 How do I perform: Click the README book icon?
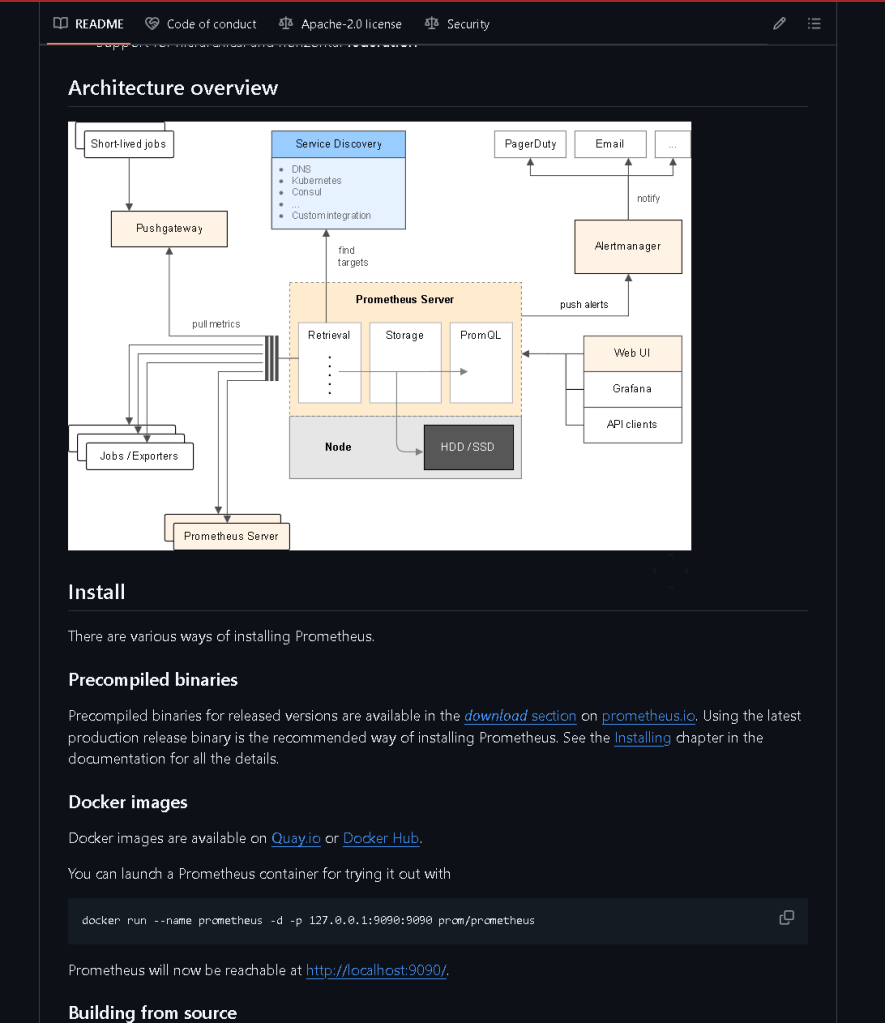point(61,24)
